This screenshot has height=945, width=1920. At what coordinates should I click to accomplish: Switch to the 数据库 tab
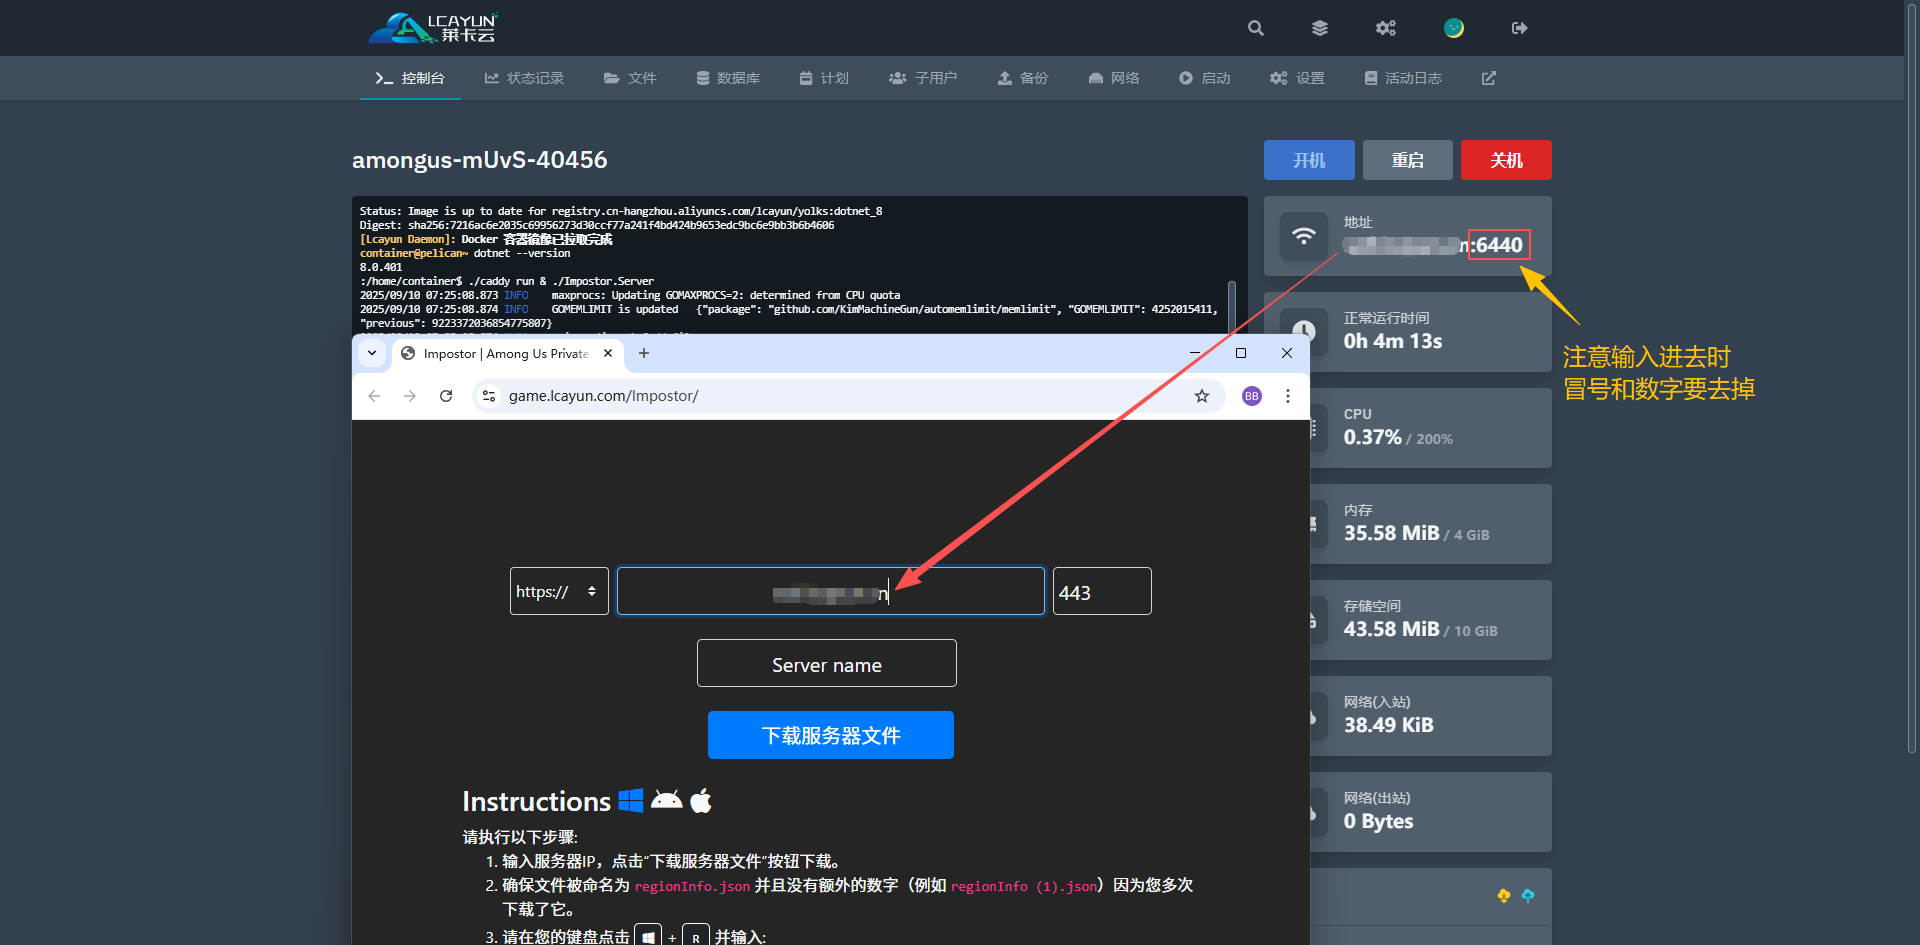[728, 78]
